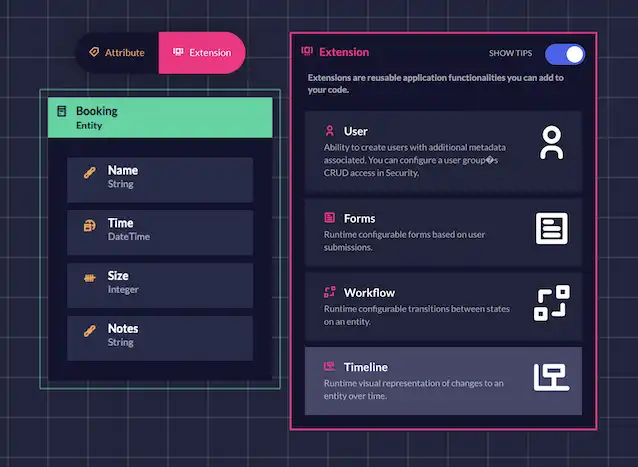Switch to the Extension tab

coord(201,53)
